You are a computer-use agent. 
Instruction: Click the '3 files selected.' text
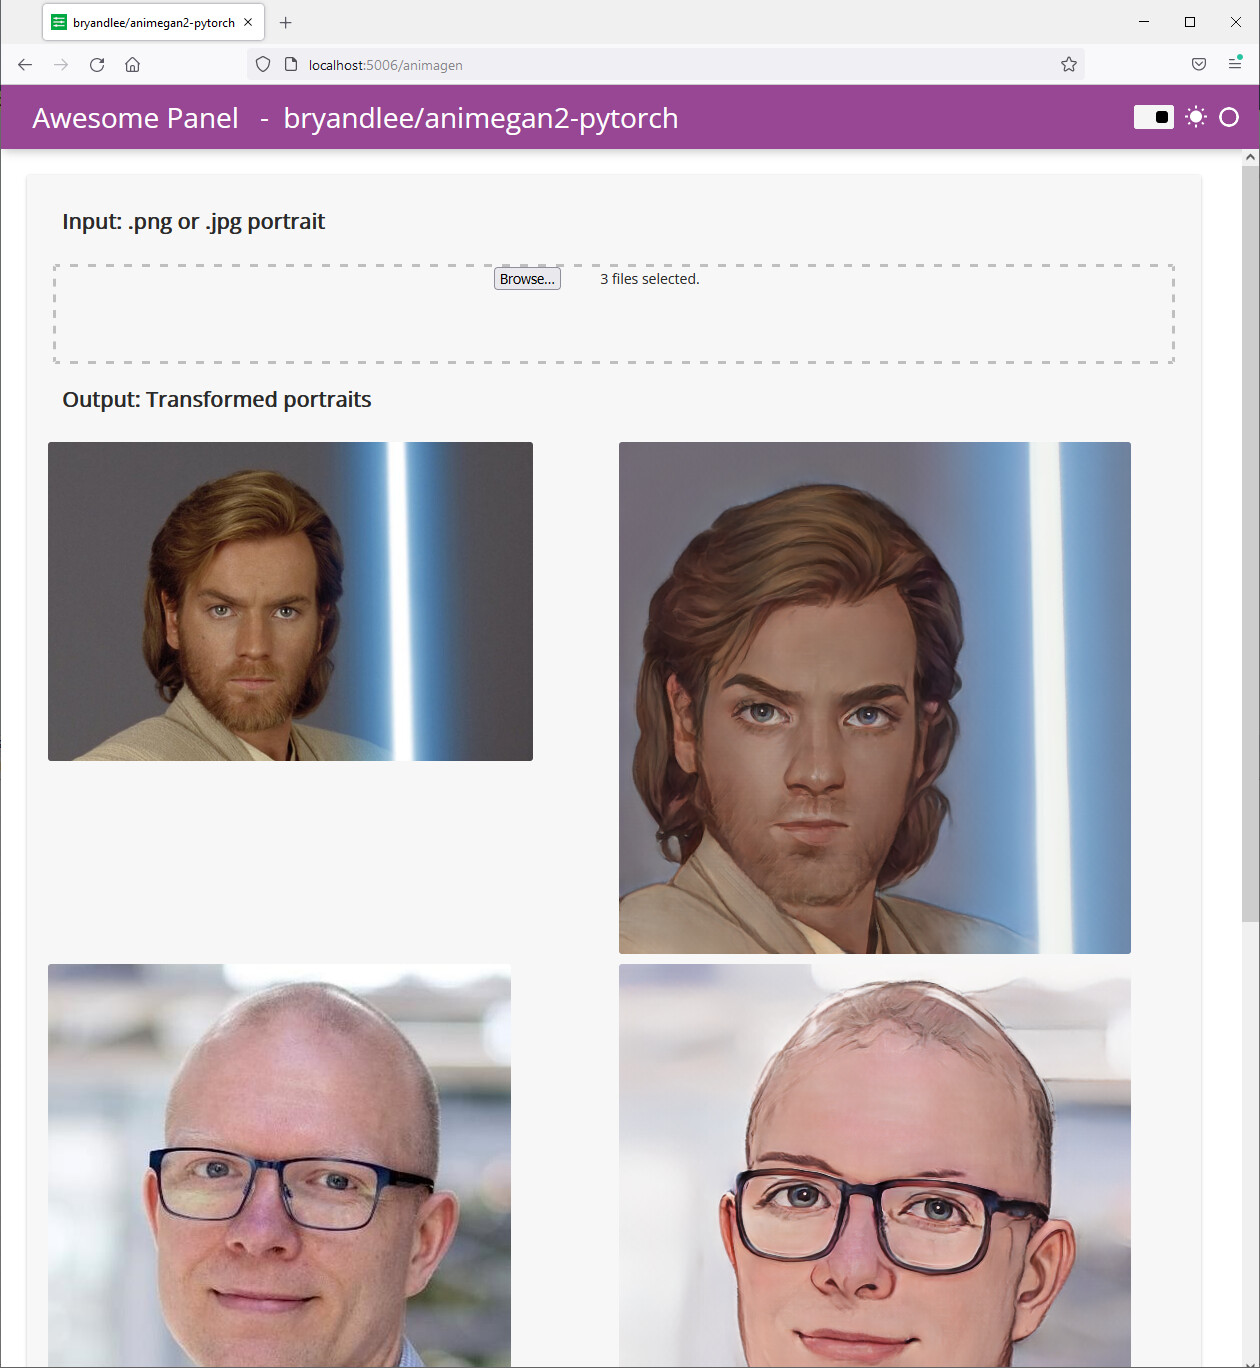pos(650,279)
